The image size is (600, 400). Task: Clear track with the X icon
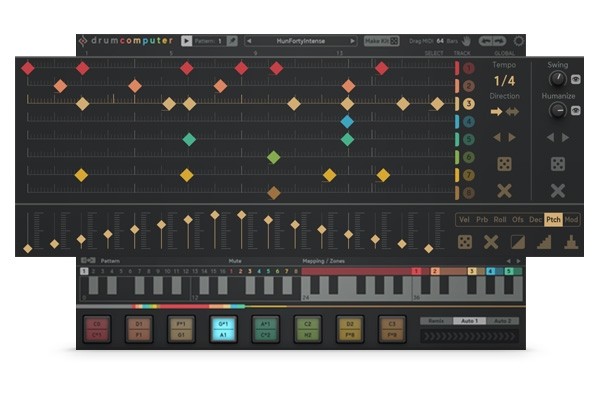[x=504, y=191]
